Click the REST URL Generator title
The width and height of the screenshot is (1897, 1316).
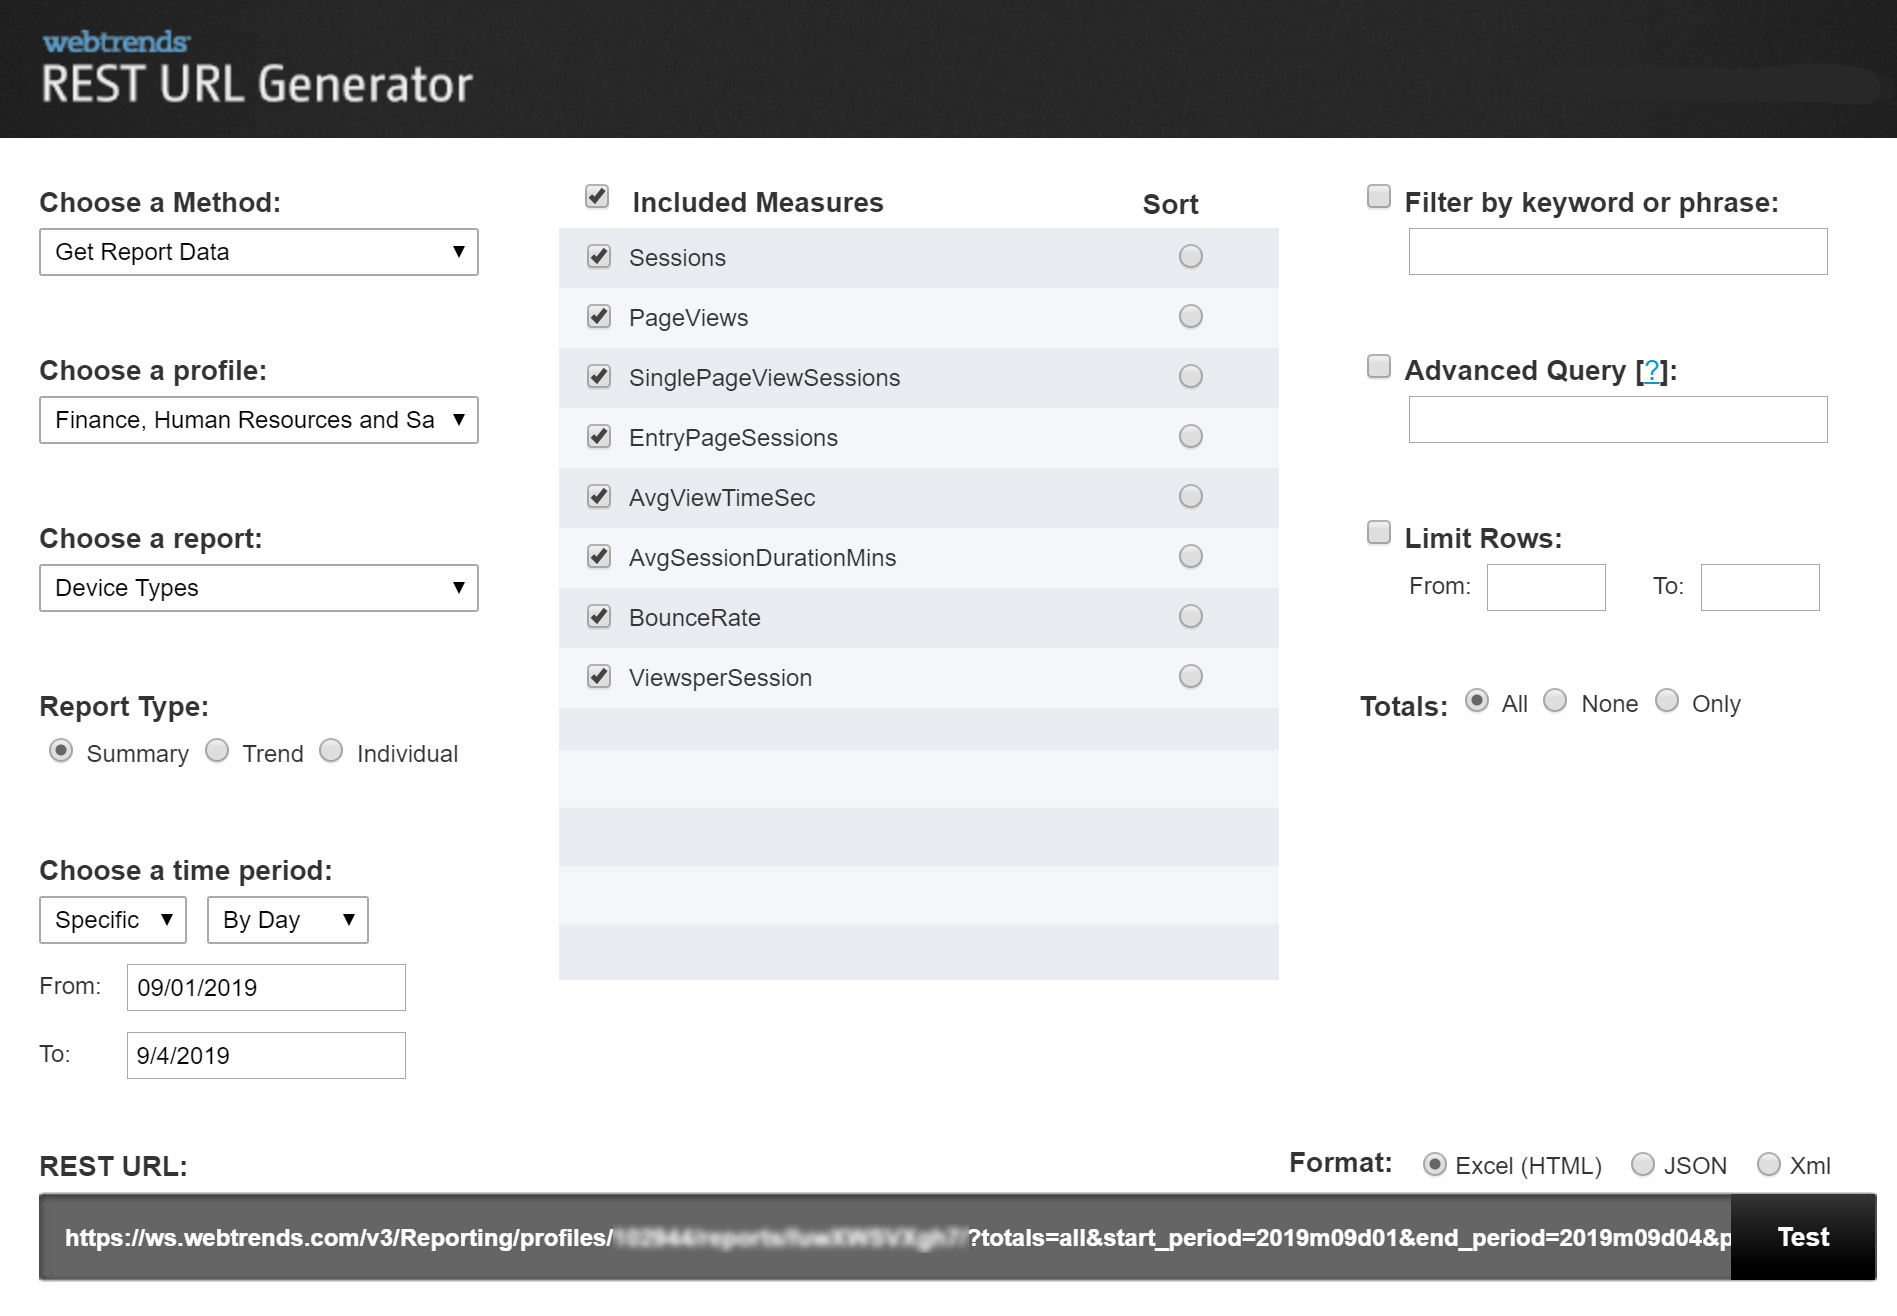pyautogui.click(x=257, y=85)
